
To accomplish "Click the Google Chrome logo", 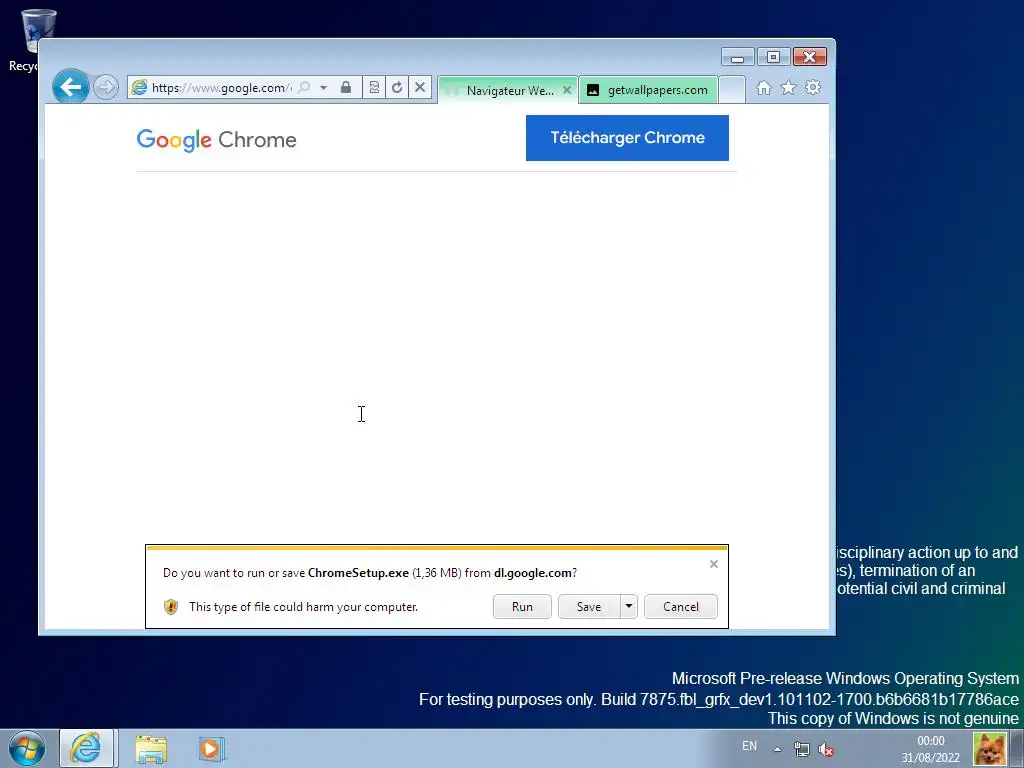I will (x=216, y=140).
